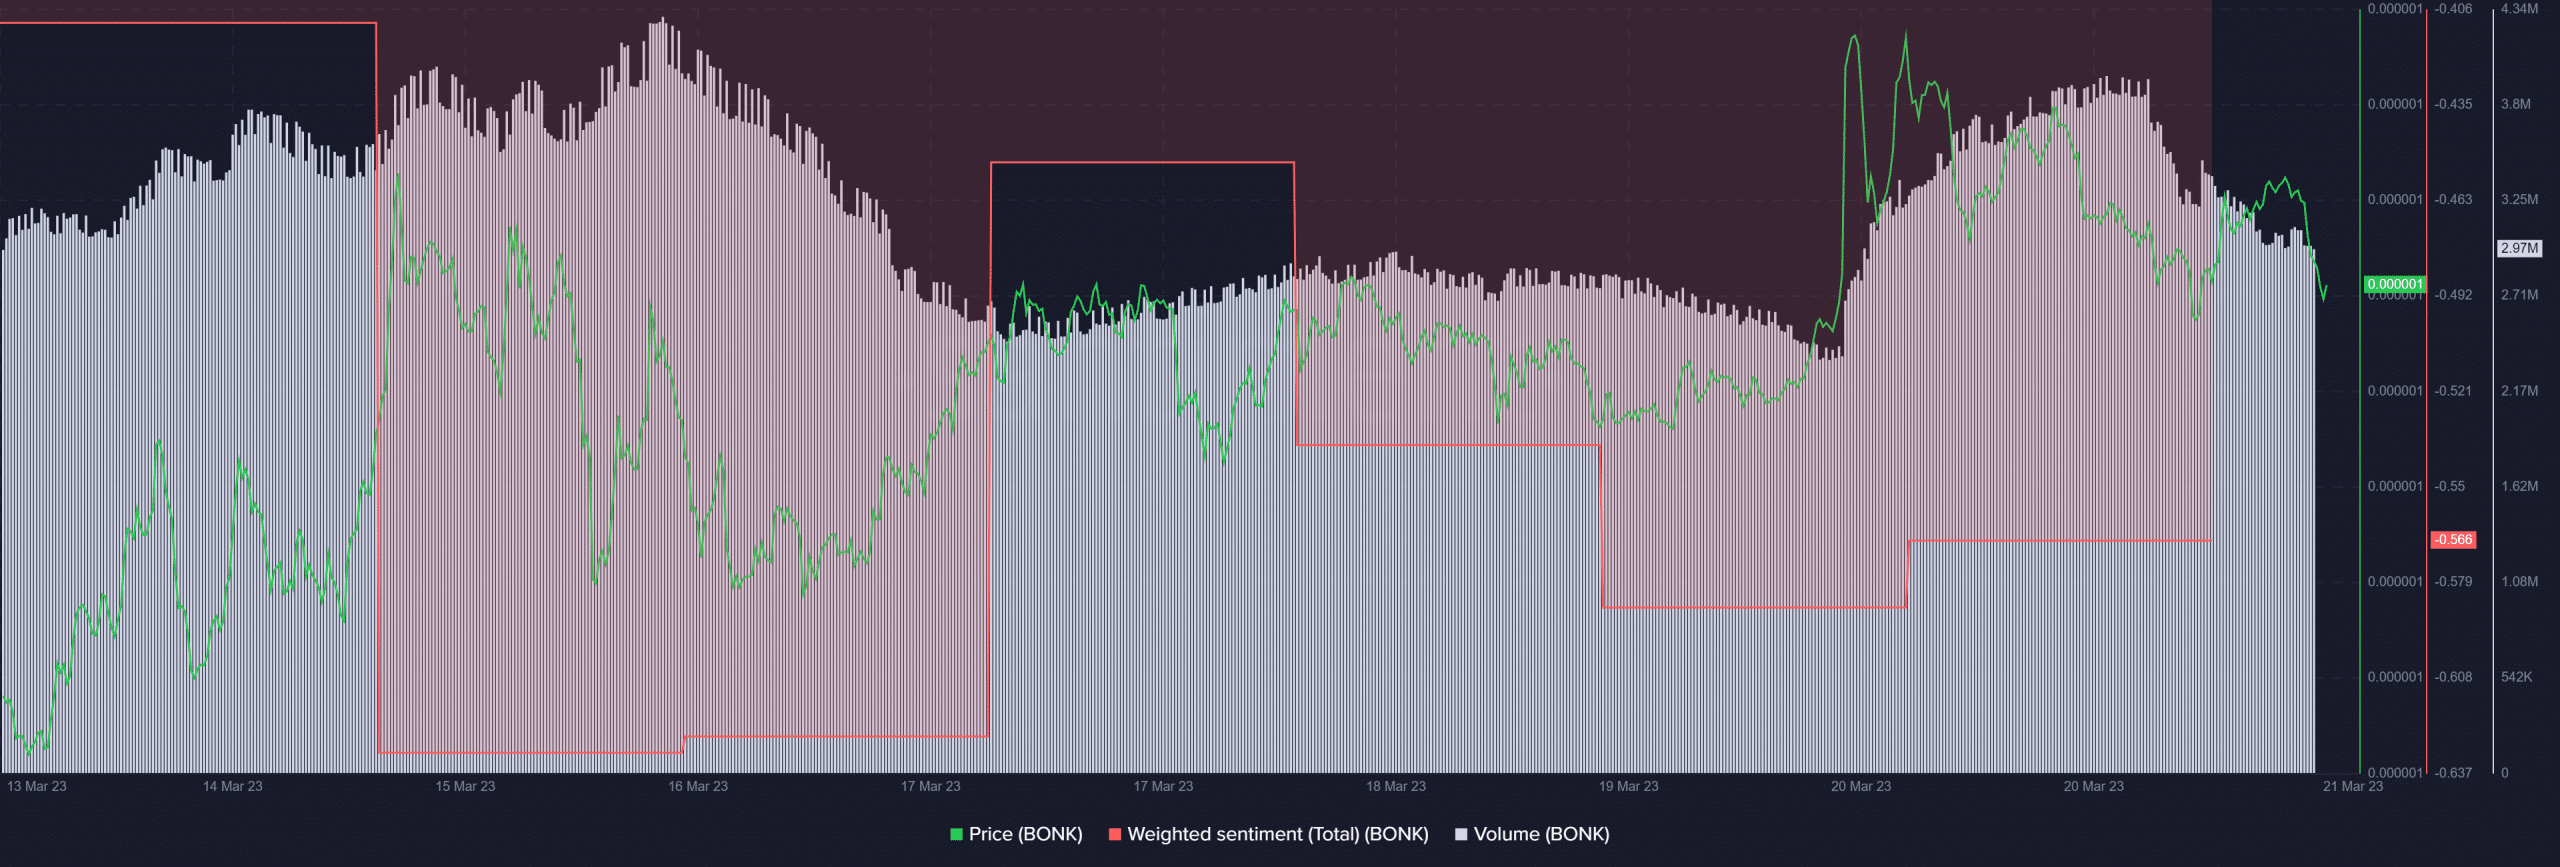Click the red -0.566 sentiment value badge
Screen dimensions: 2560x867
pyautogui.click(x=2453, y=540)
